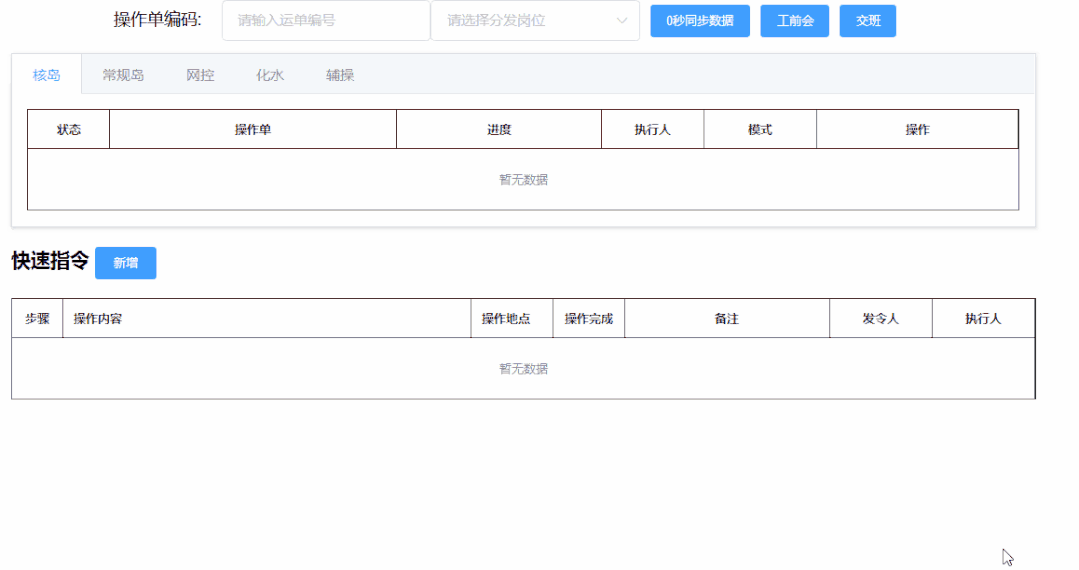The image size is (1079, 570).
Task: Select the 进度 column header
Action: (499, 130)
